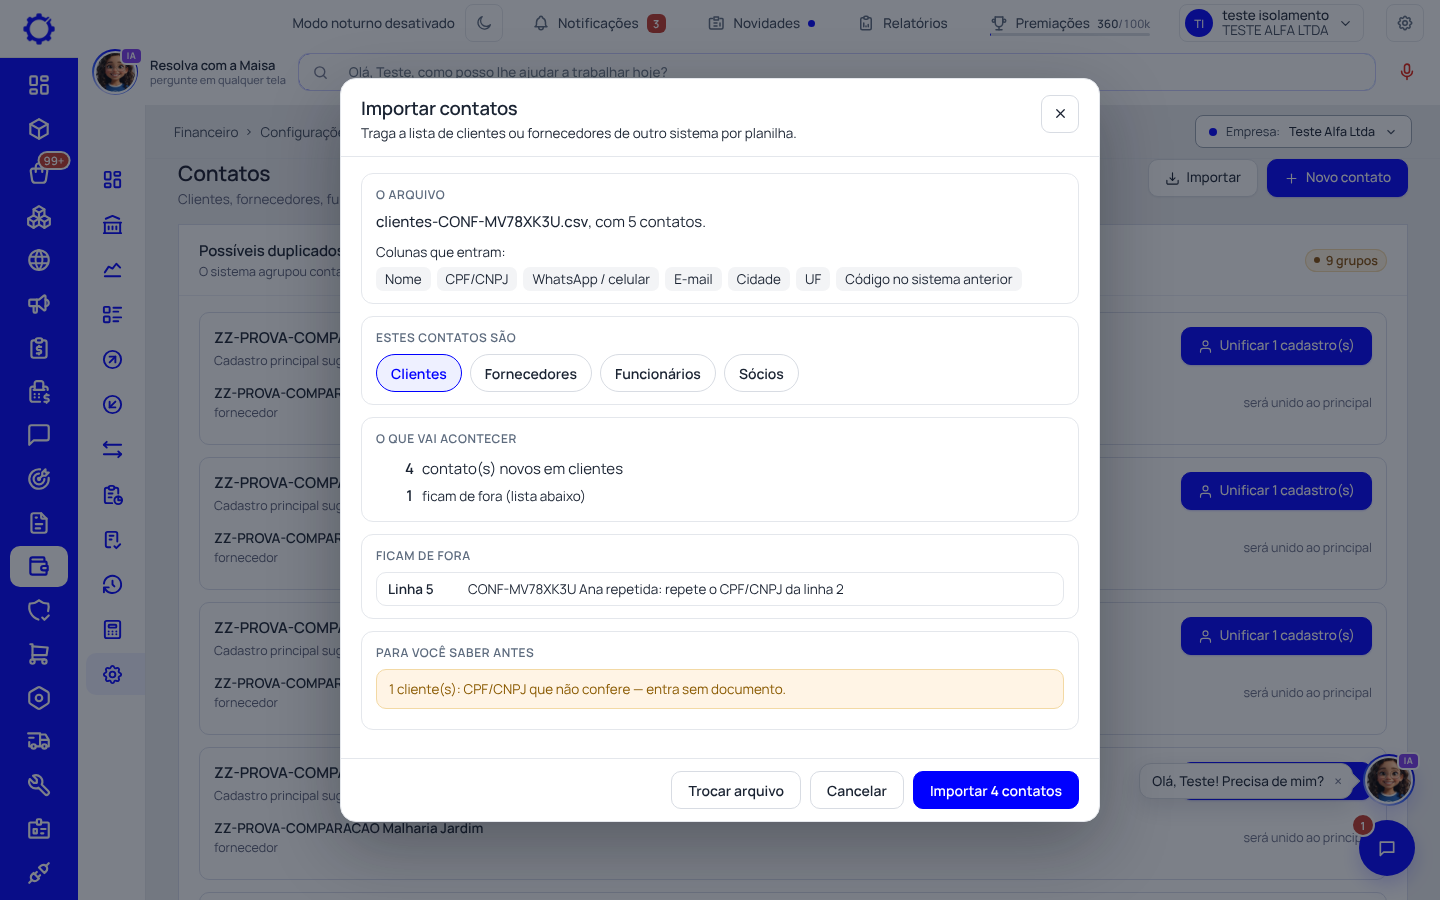1440x900 pixels.
Task: Dismiss the 'Olá, Teste! Precisa de mim?' tooltip
Action: point(1338,781)
